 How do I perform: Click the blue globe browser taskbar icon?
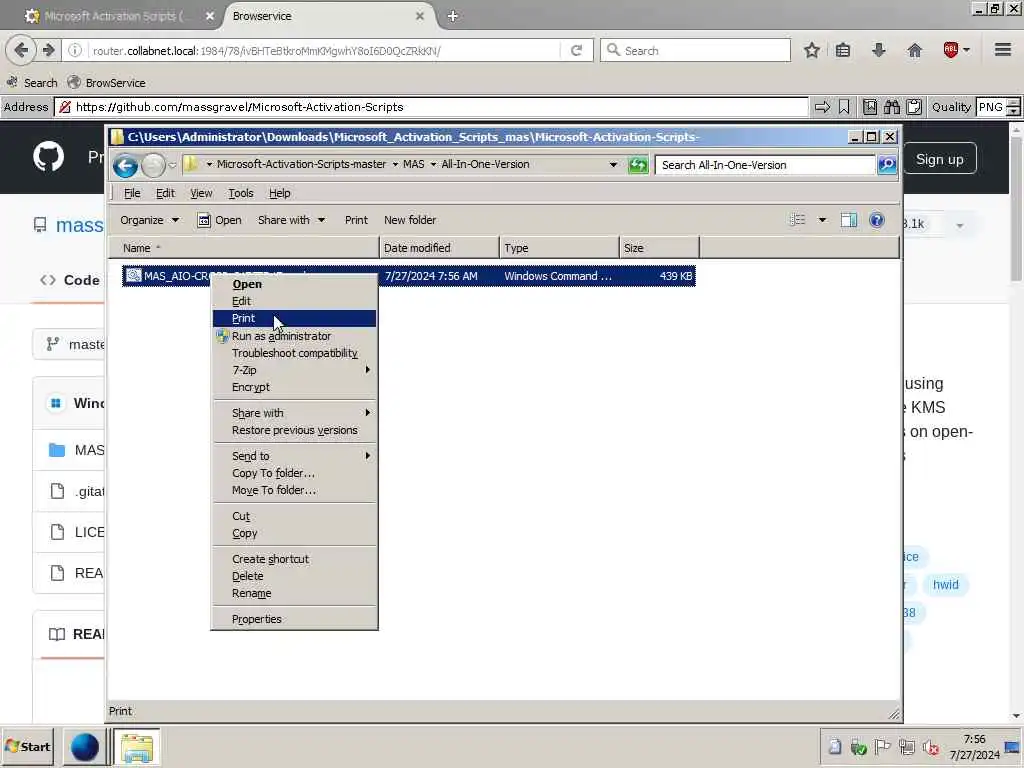(x=85, y=747)
